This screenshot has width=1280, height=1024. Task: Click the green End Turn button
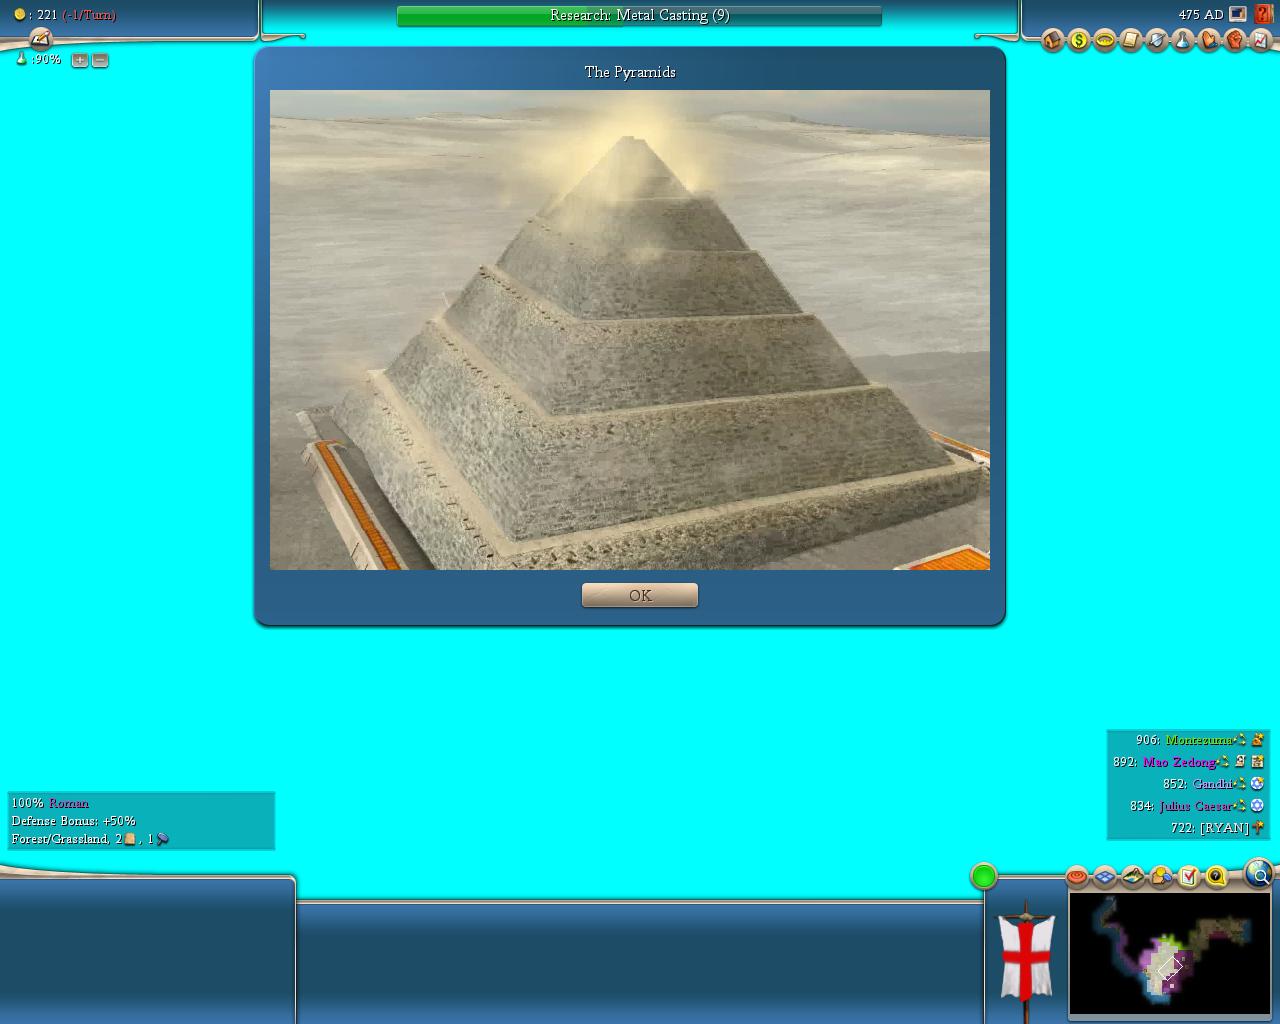(984, 876)
